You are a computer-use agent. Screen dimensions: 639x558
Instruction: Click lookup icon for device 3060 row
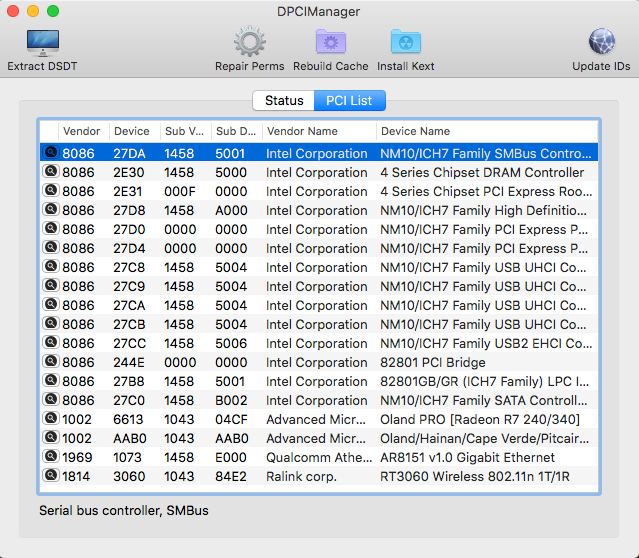(x=51, y=475)
